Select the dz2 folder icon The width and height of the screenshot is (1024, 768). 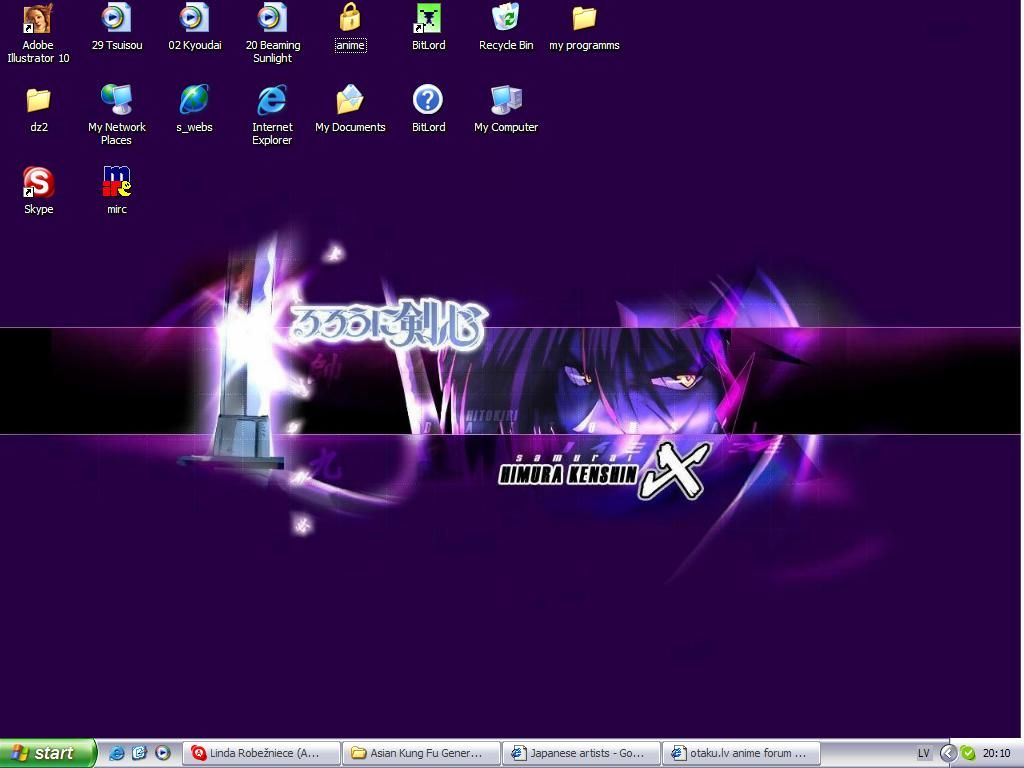pos(39,109)
